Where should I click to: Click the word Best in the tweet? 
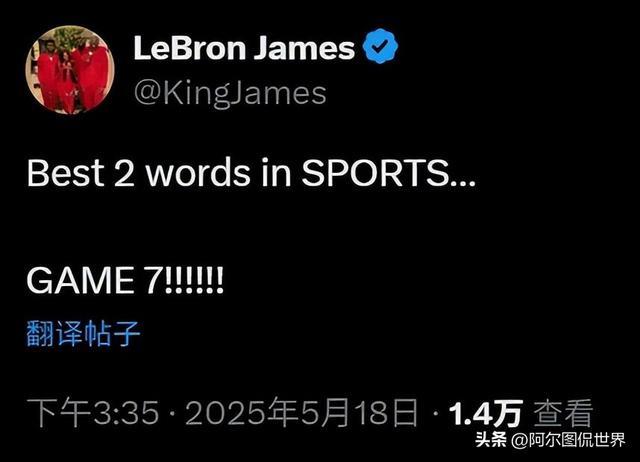coord(65,173)
